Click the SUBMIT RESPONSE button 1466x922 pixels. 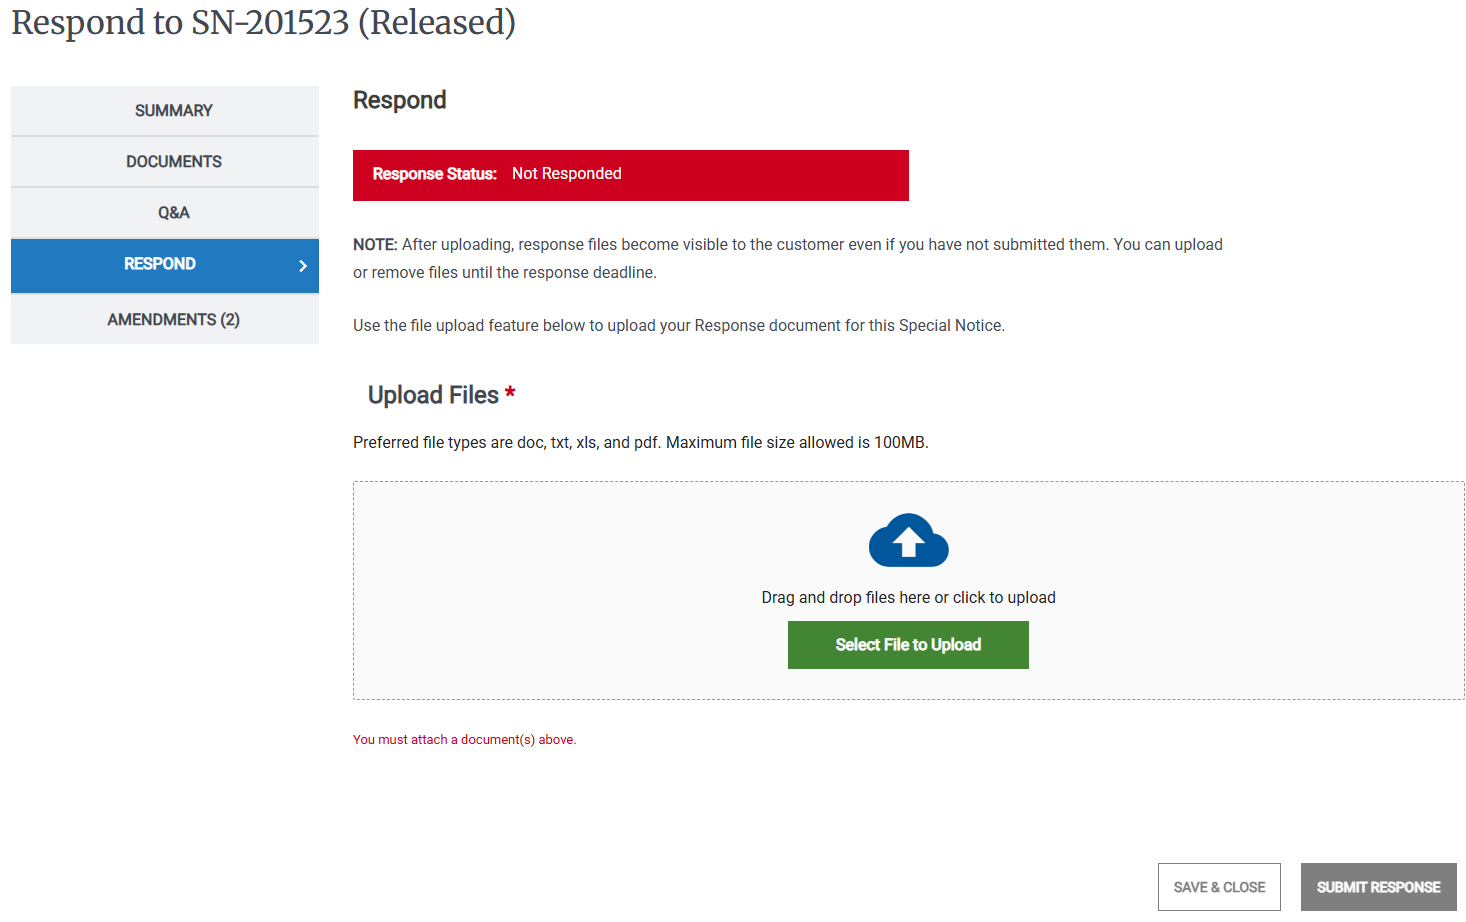pos(1378,886)
